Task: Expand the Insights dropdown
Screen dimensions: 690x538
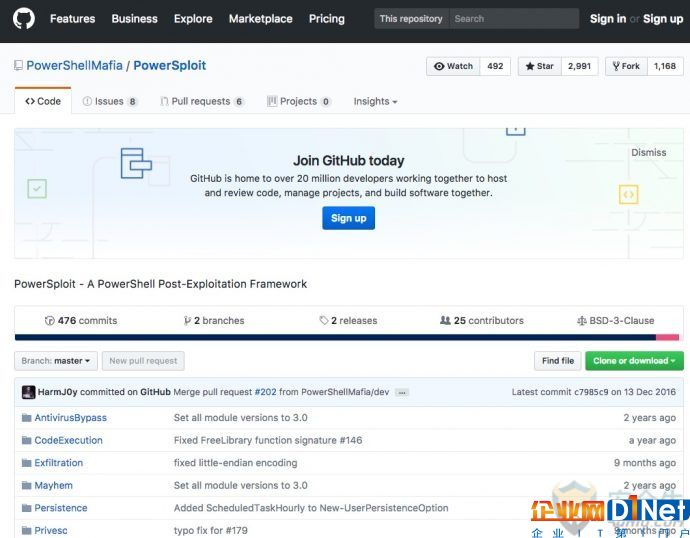Action: coord(375,102)
